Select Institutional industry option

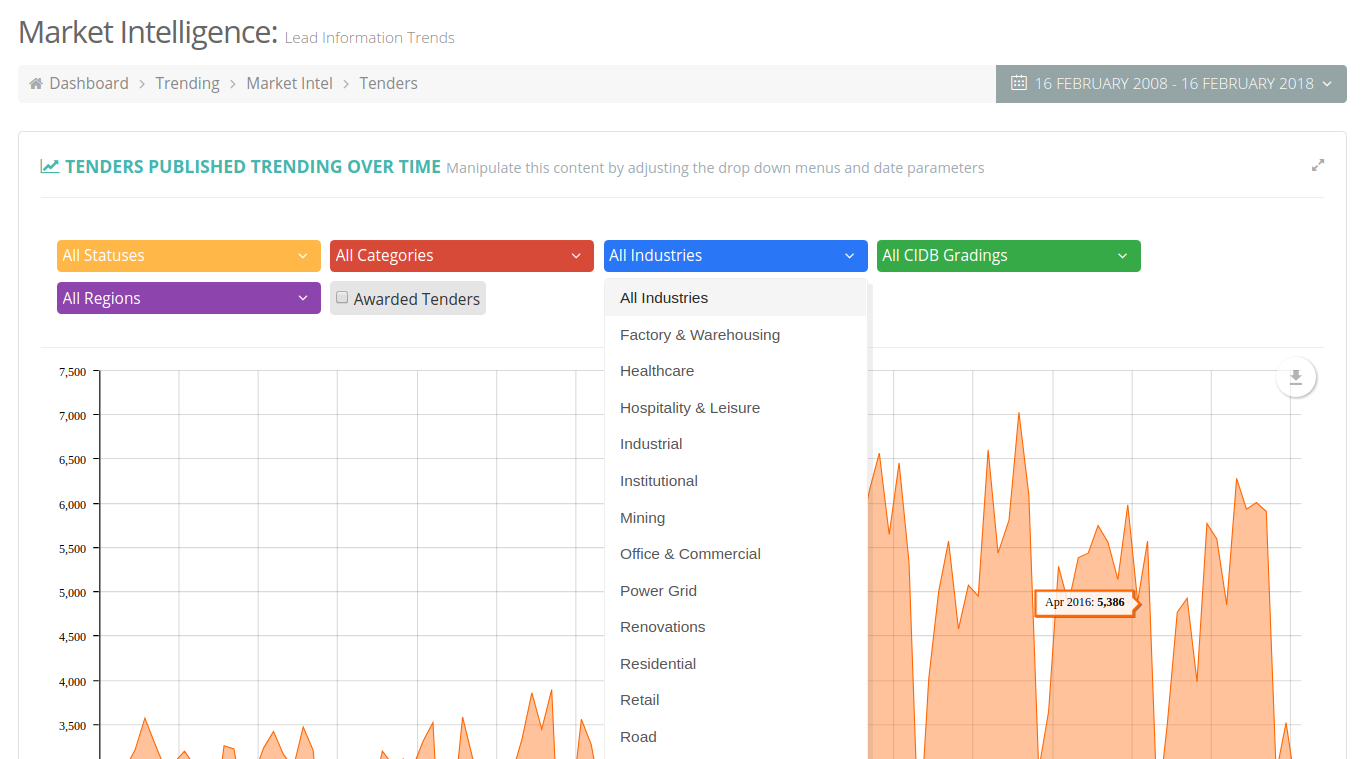(735, 481)
